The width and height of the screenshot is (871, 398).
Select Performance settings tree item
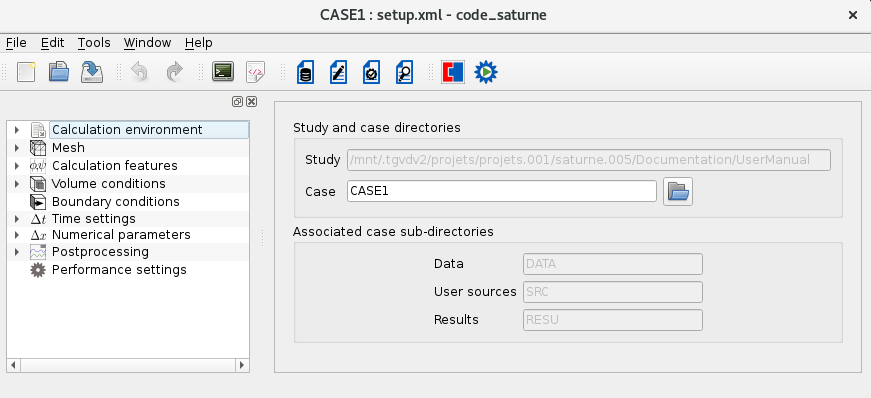(x=119, y=270)
